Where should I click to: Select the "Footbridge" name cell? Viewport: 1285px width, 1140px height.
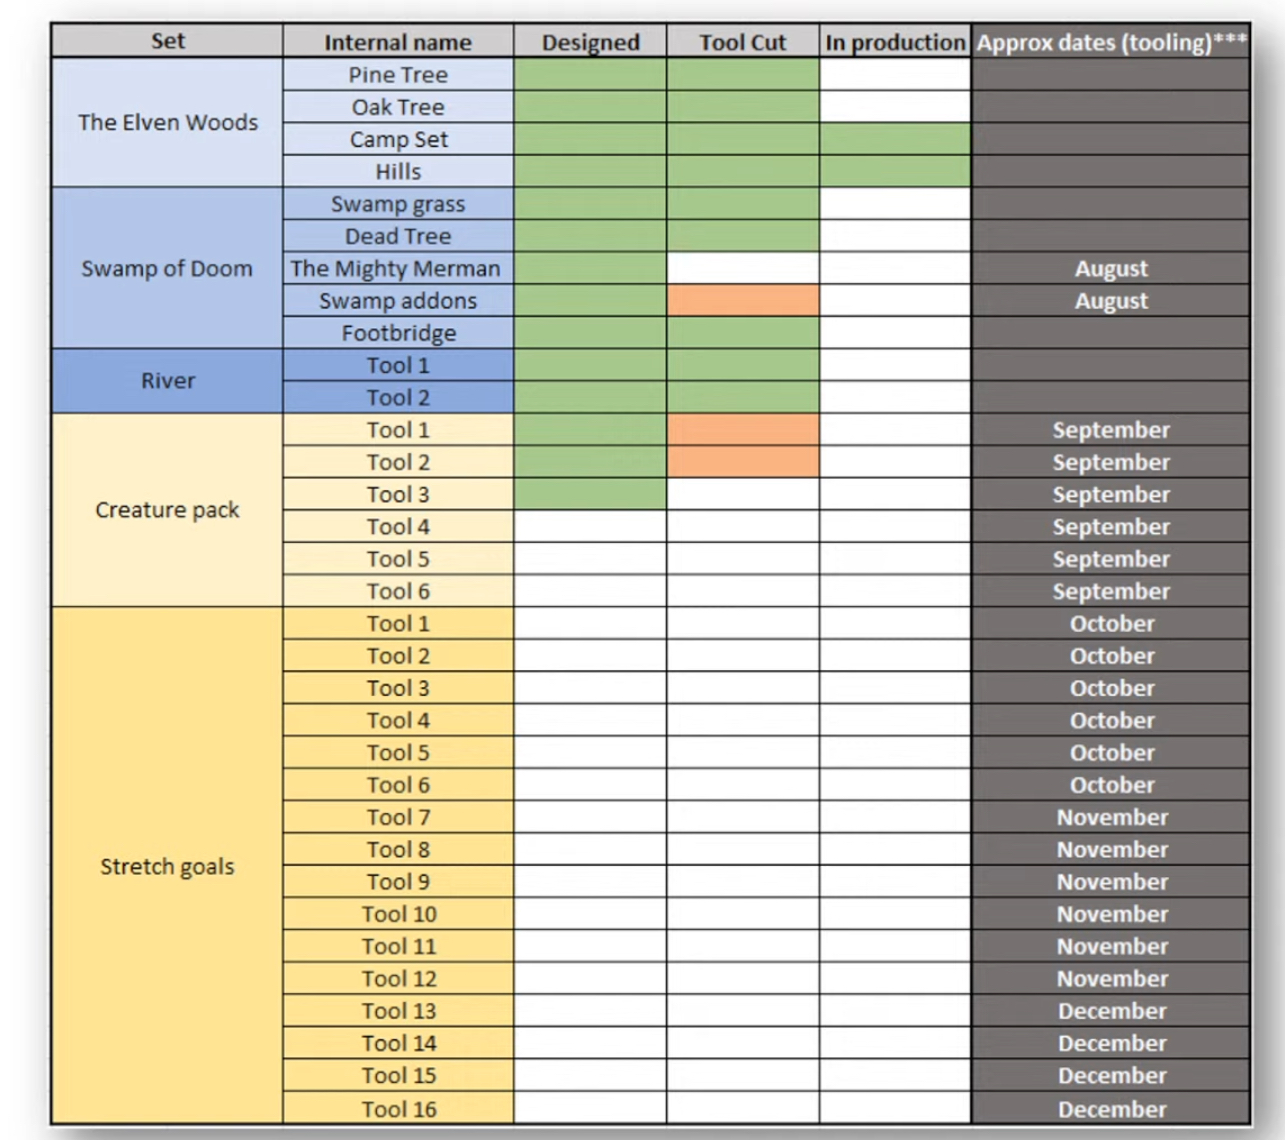point(397,333)
